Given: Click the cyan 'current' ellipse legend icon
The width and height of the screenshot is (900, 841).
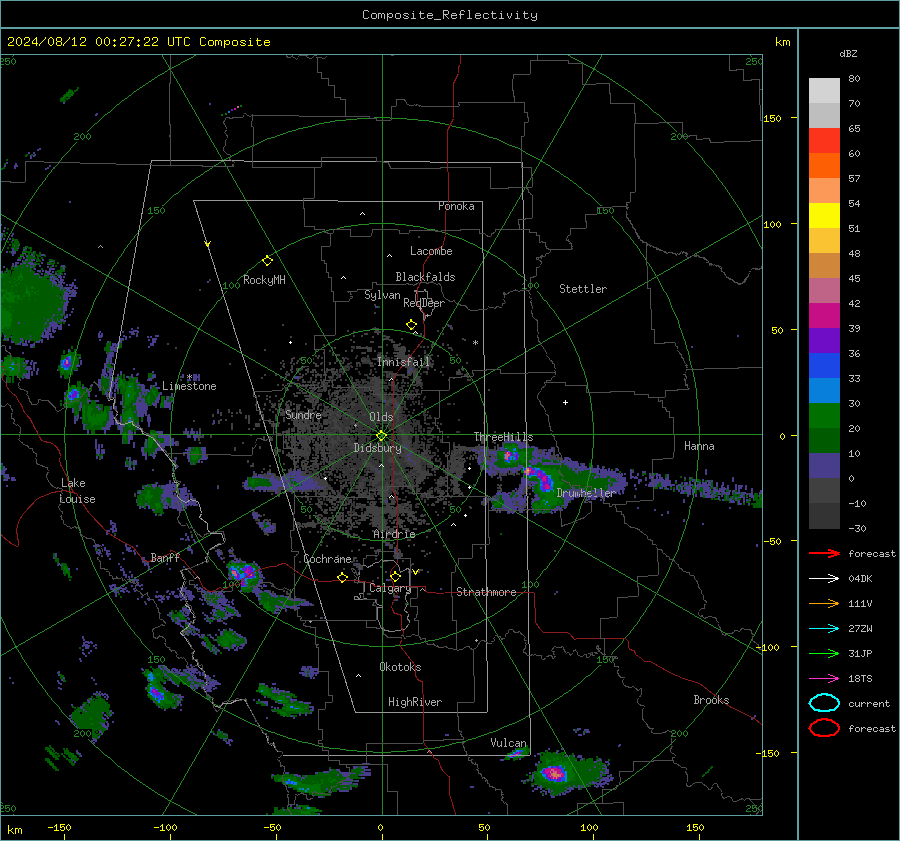Looking at the screenshot, I should pyautogui.click(x=824, y=703).
